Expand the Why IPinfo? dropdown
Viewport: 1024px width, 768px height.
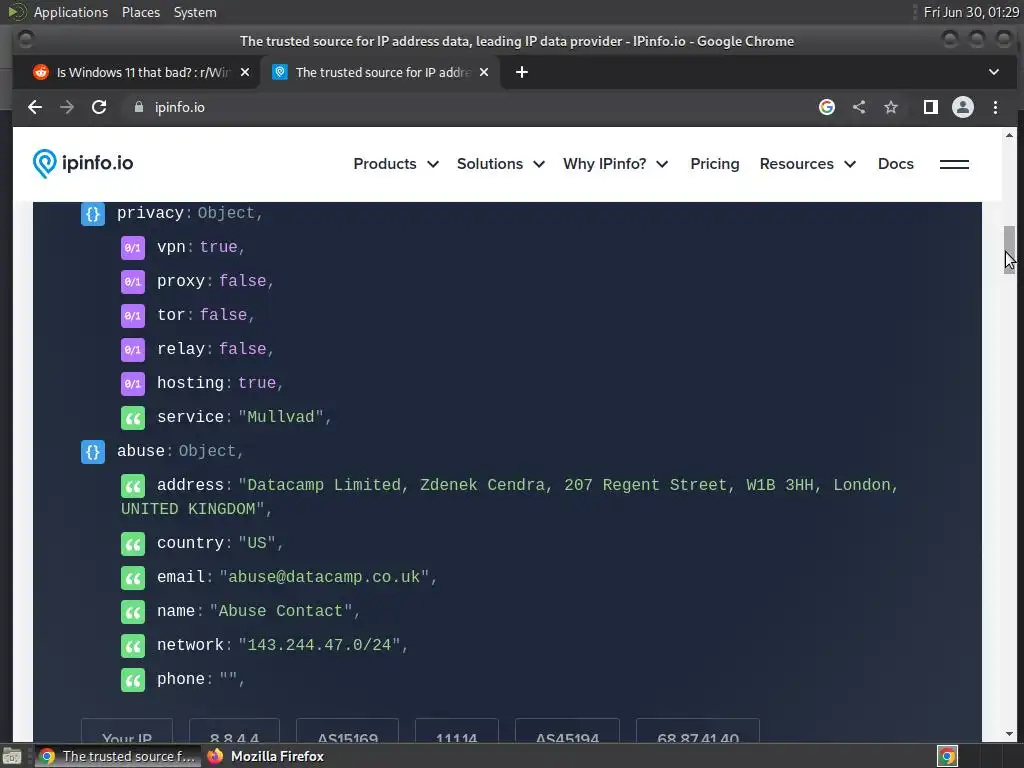(x=616, y=164)
